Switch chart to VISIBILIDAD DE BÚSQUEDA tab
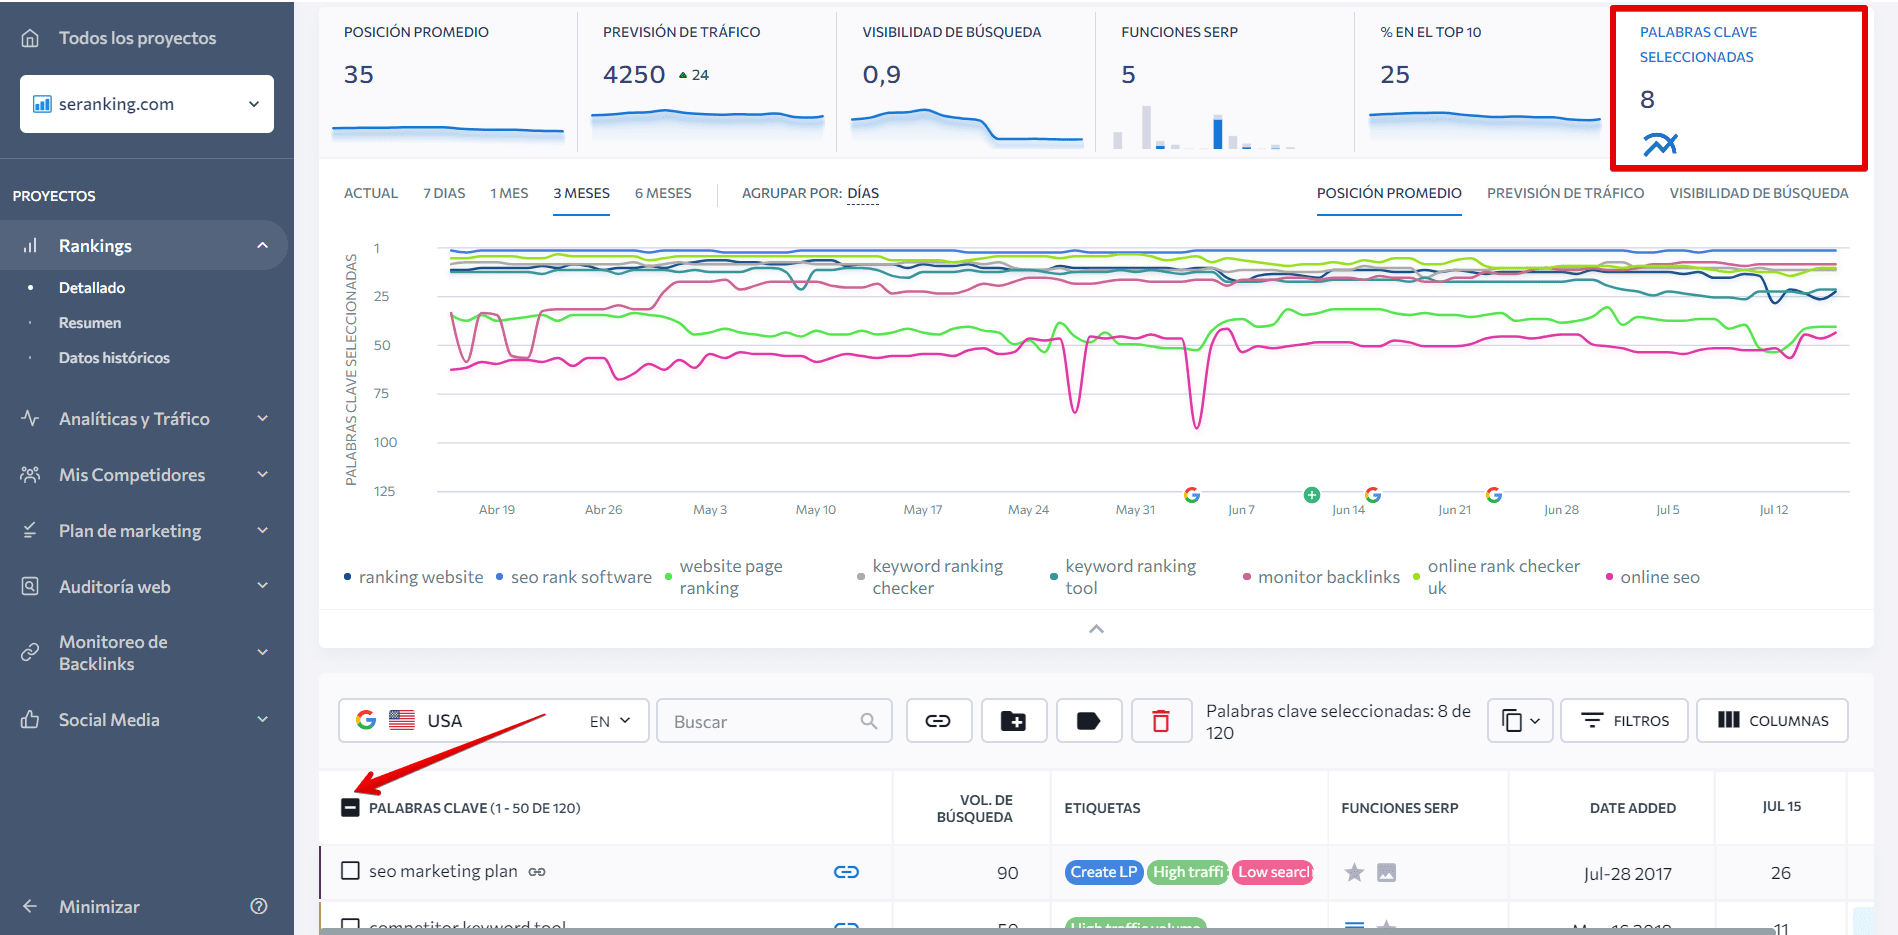This screenshot has width=1898, height=935. (x=1758, y=193)
